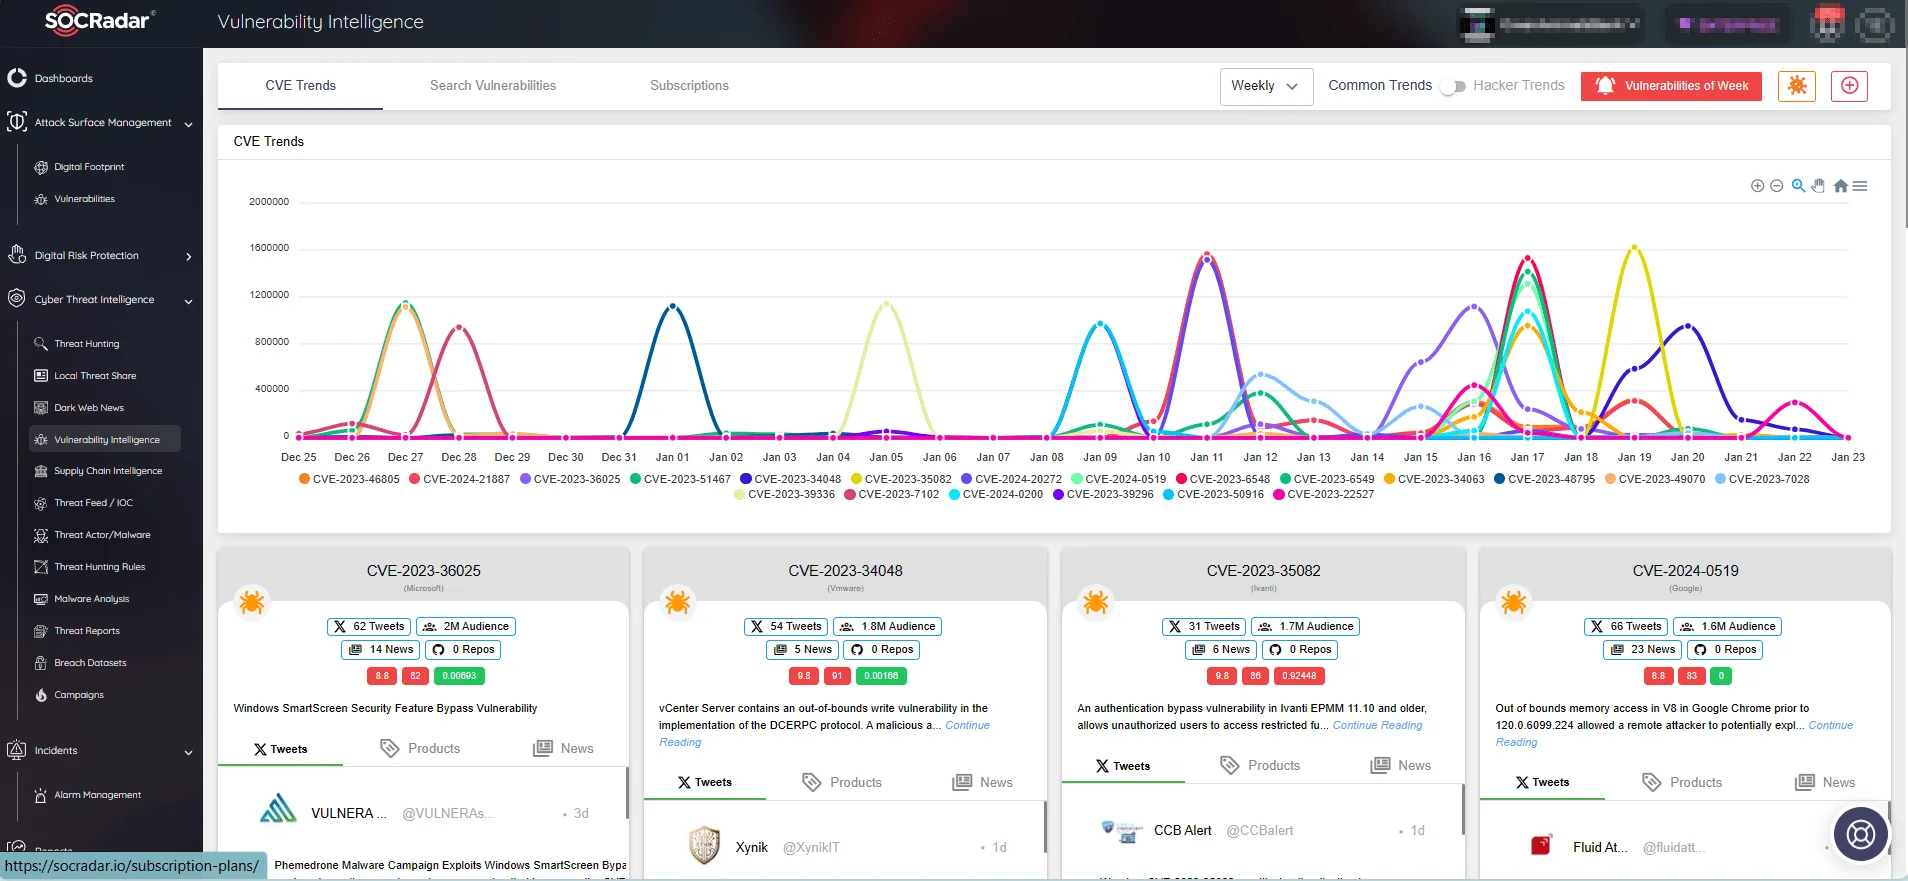Open Products tab in CVE-2023-36025 card
The width and height of the screenshot is (1908, 881).
point(420,748)
